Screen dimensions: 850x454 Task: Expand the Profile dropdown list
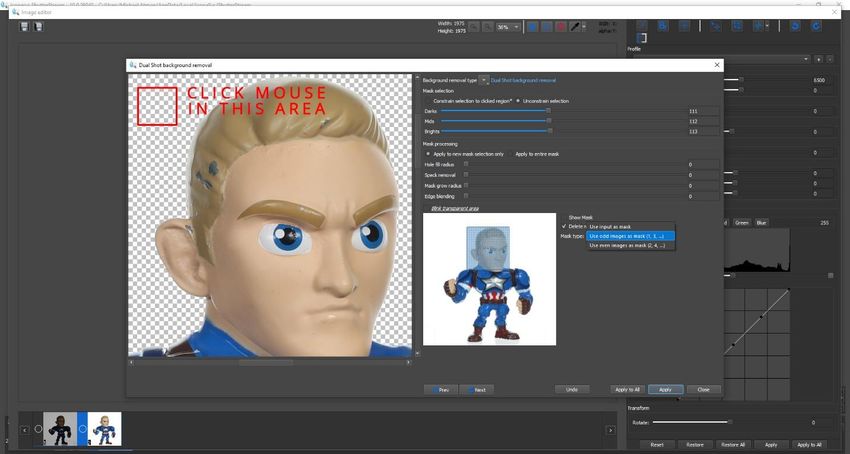(806, 59)
